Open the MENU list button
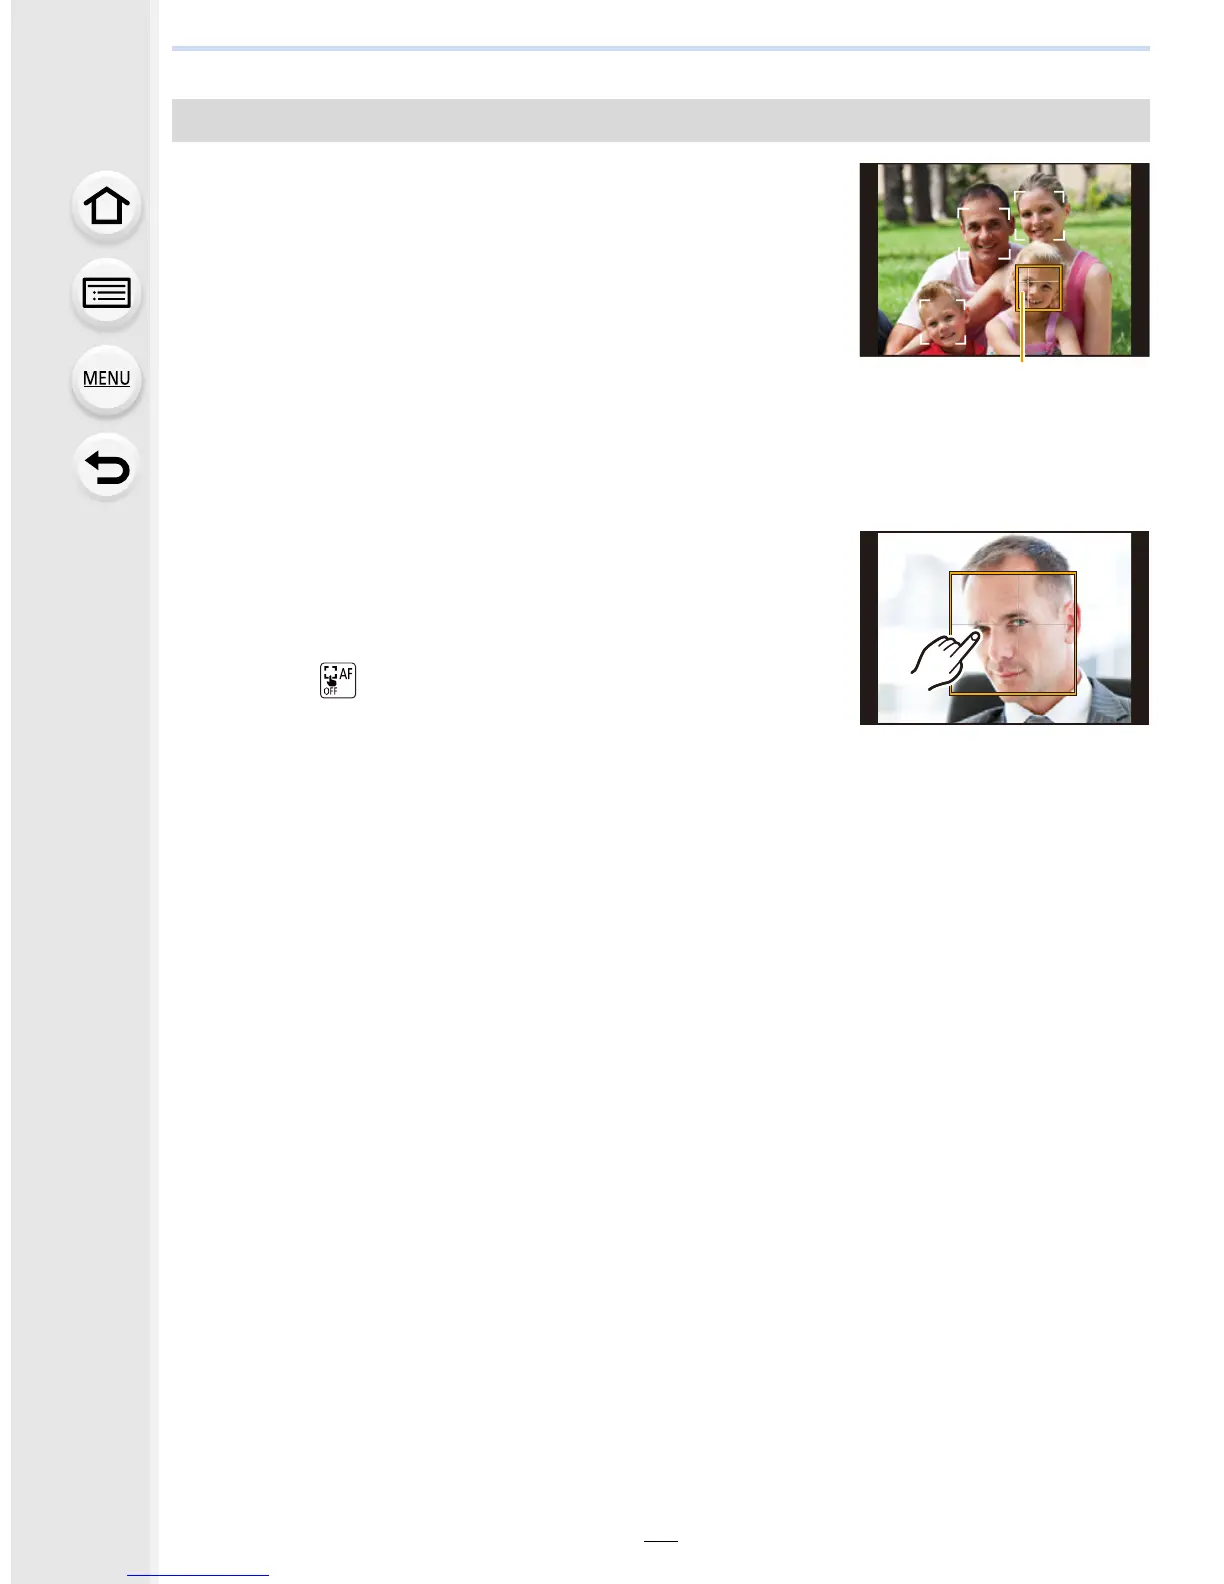 [106, 379]
